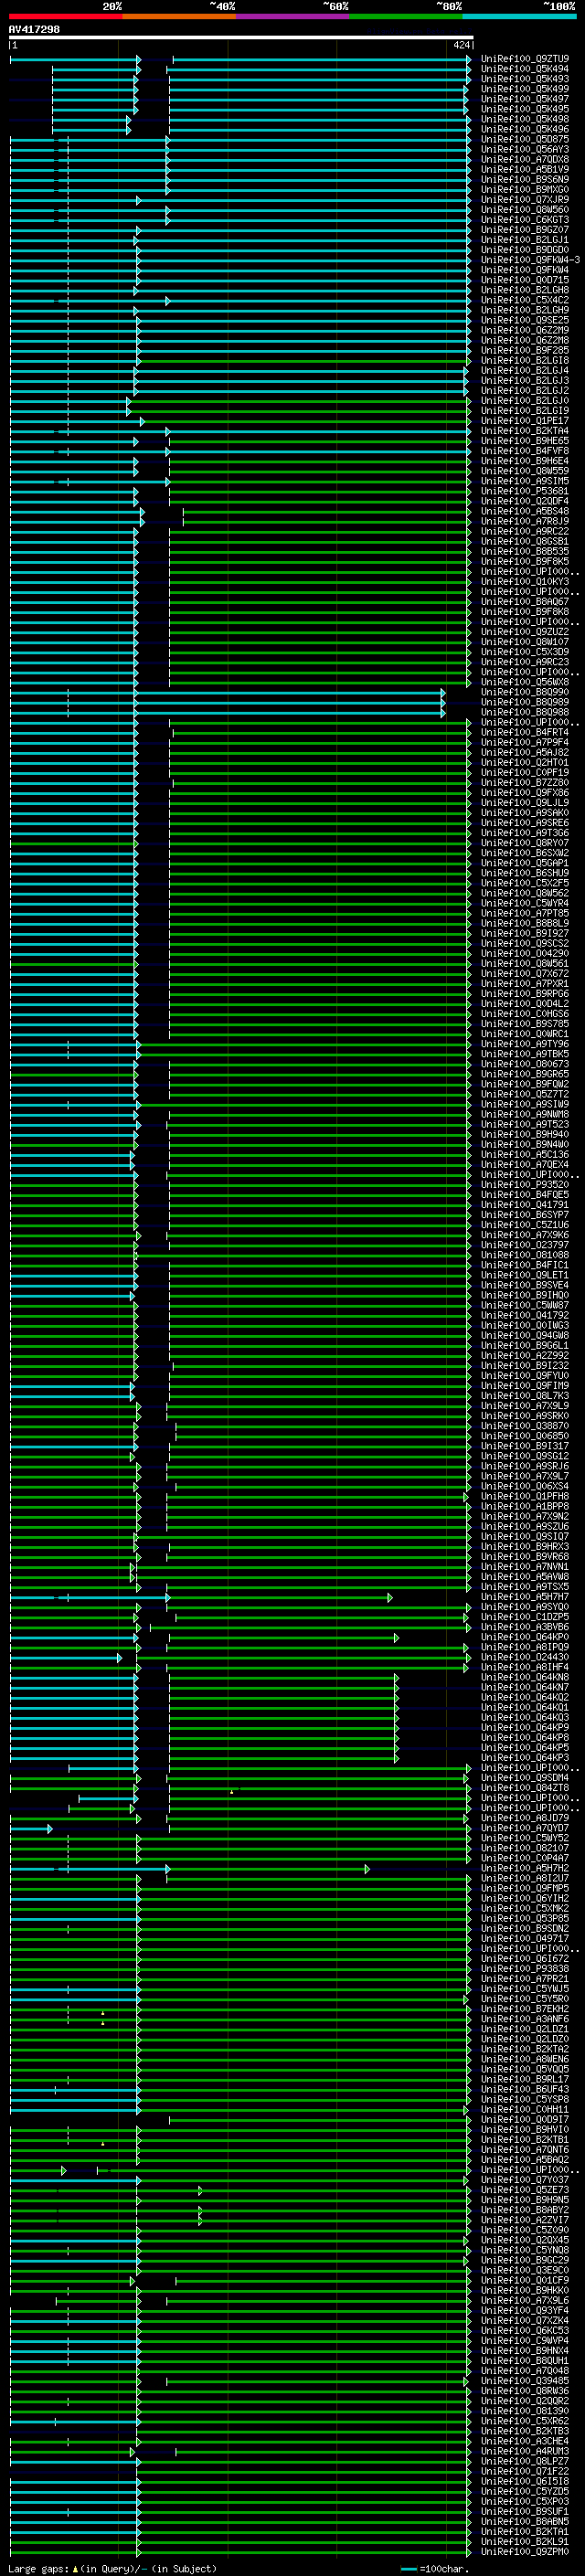Select label UniRef100_O23797
The height and width of the screenshot is (2576, 585).
pos(525,1245)
